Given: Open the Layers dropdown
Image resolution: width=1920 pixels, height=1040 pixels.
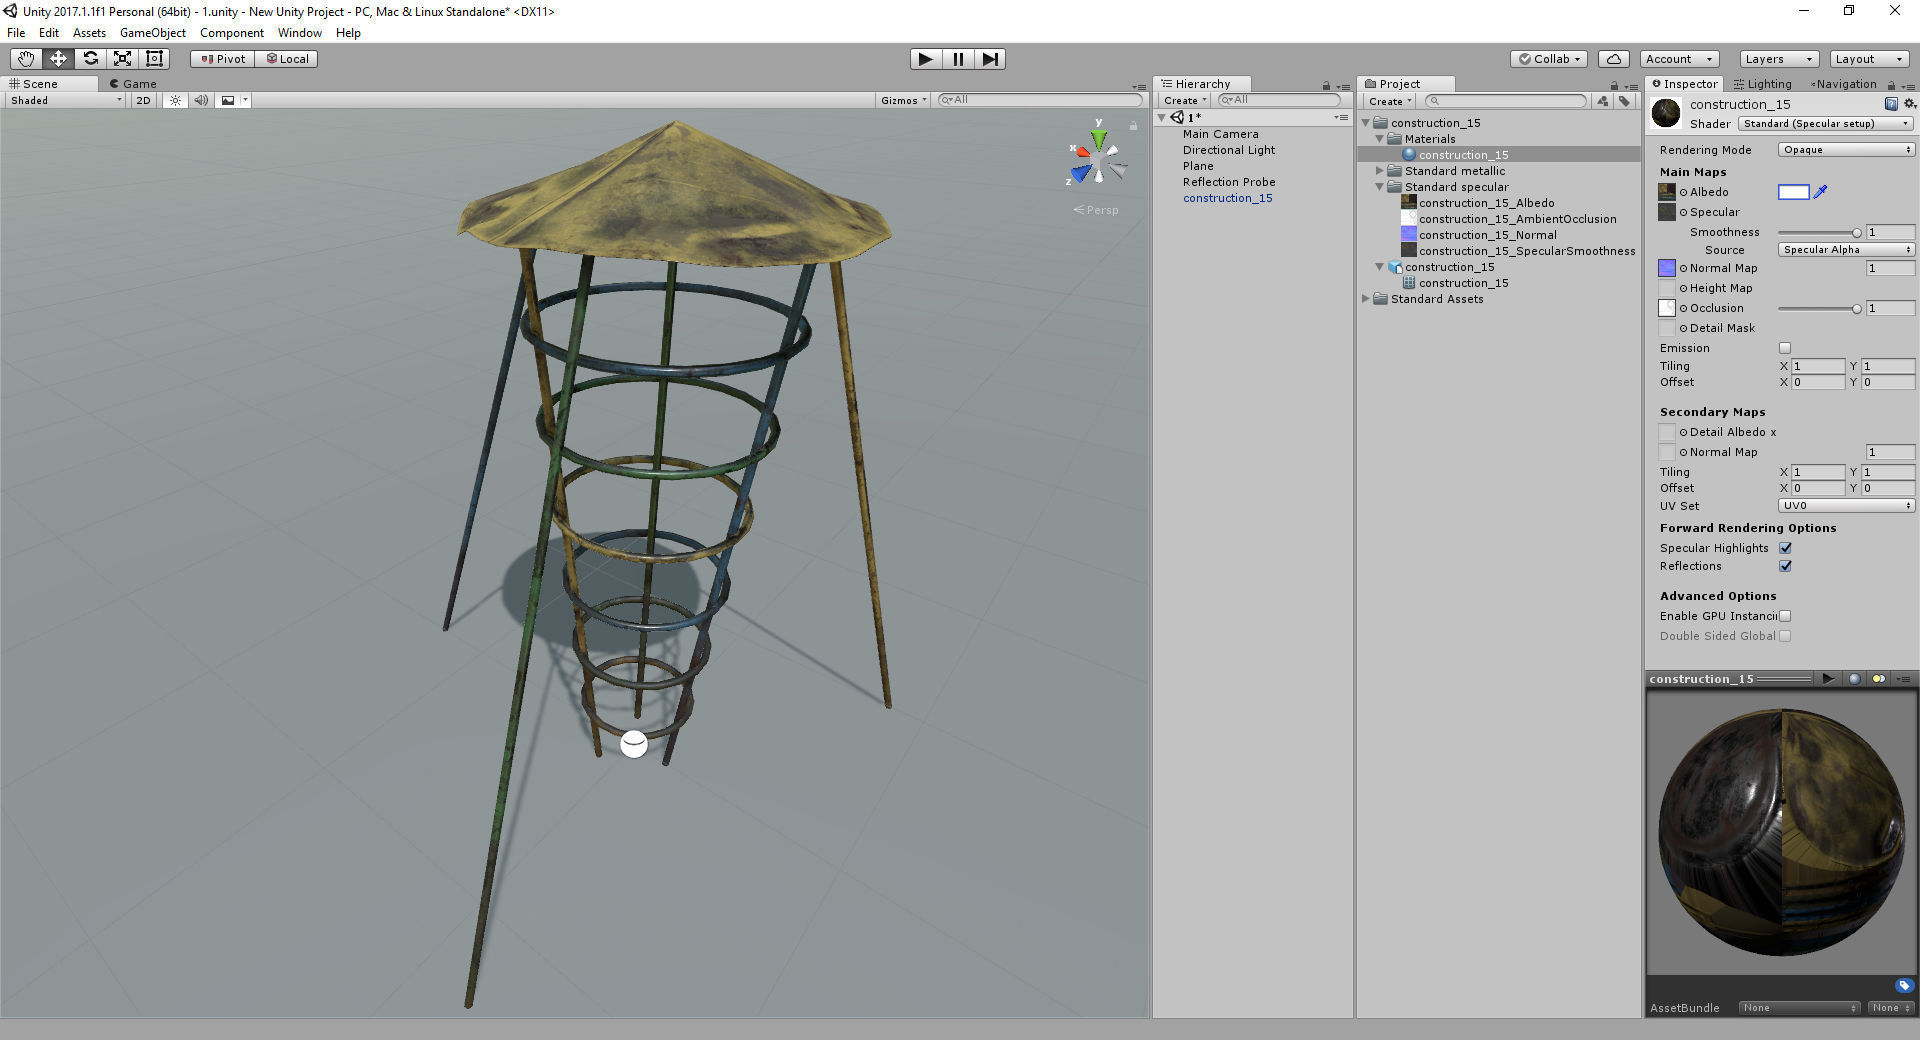Looking at the screenshot, I should click(1779, 59).
